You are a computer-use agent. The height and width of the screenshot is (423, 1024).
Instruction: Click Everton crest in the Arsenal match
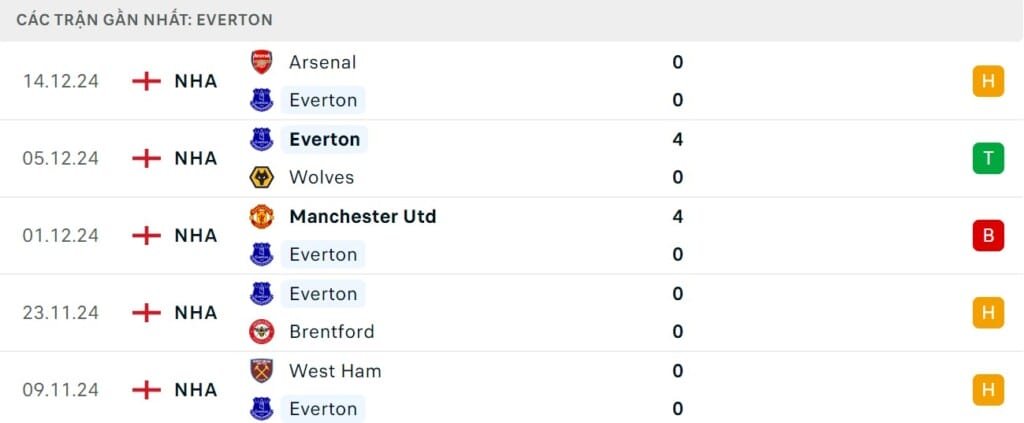point(261,100)
